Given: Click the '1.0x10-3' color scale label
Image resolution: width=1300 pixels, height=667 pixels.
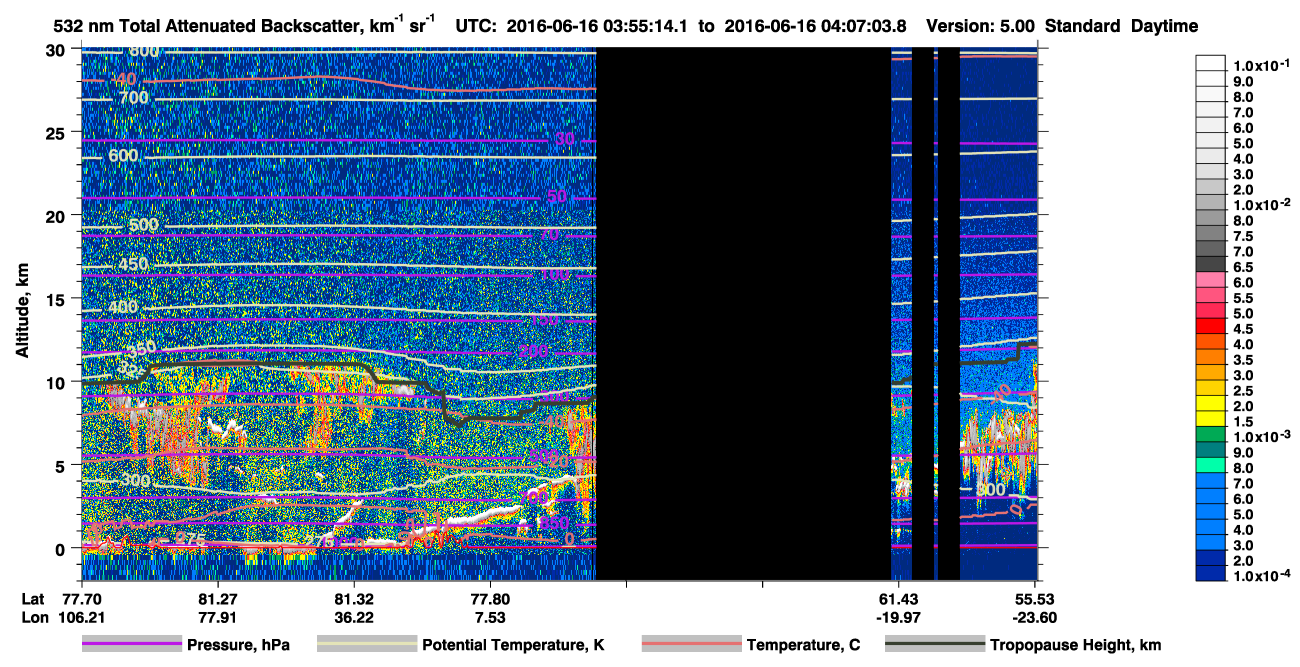Looking at the screenshot, I should pos(1263,437).
